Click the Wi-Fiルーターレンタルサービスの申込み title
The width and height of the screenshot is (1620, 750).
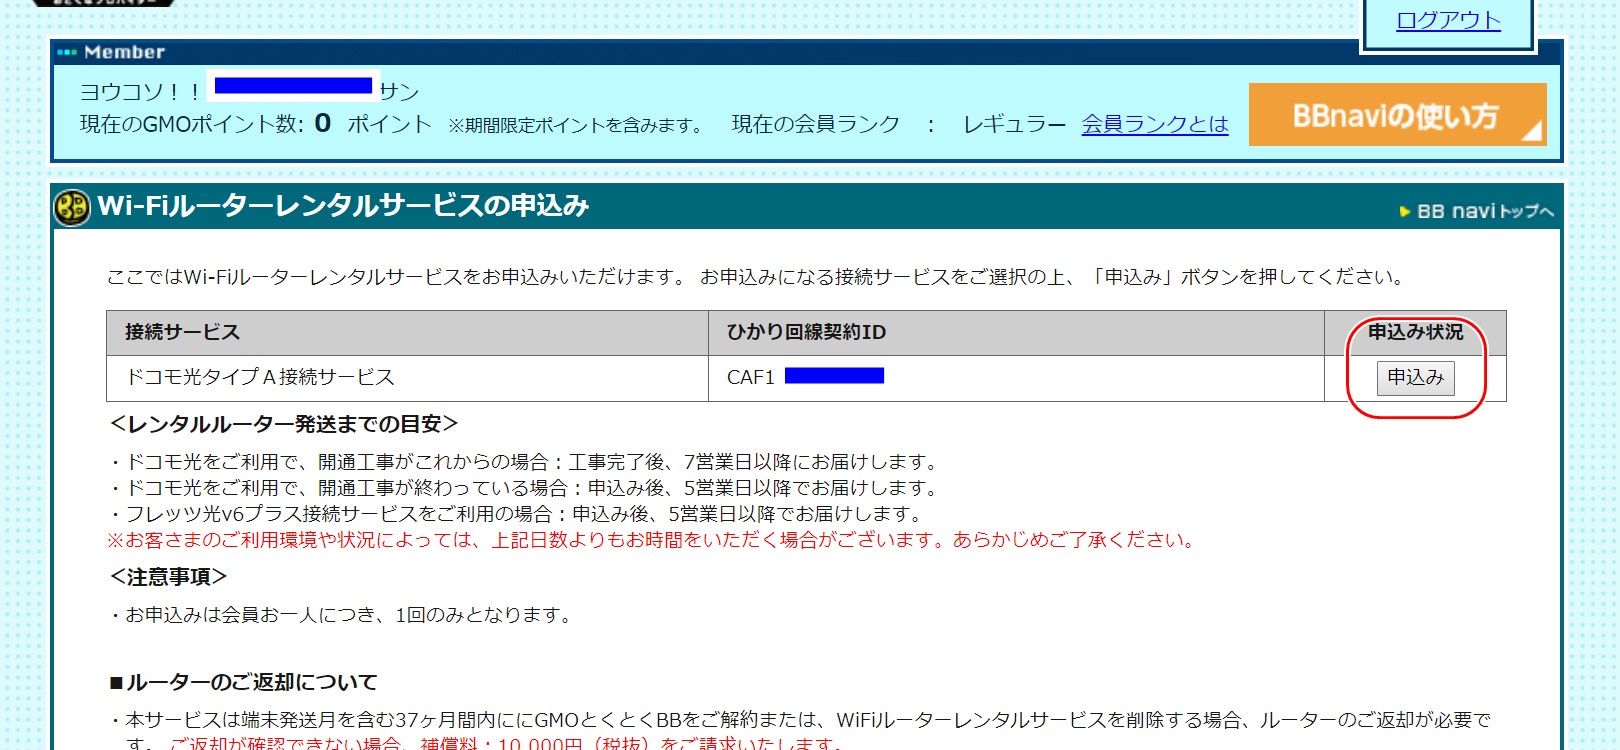click(343, 206)
